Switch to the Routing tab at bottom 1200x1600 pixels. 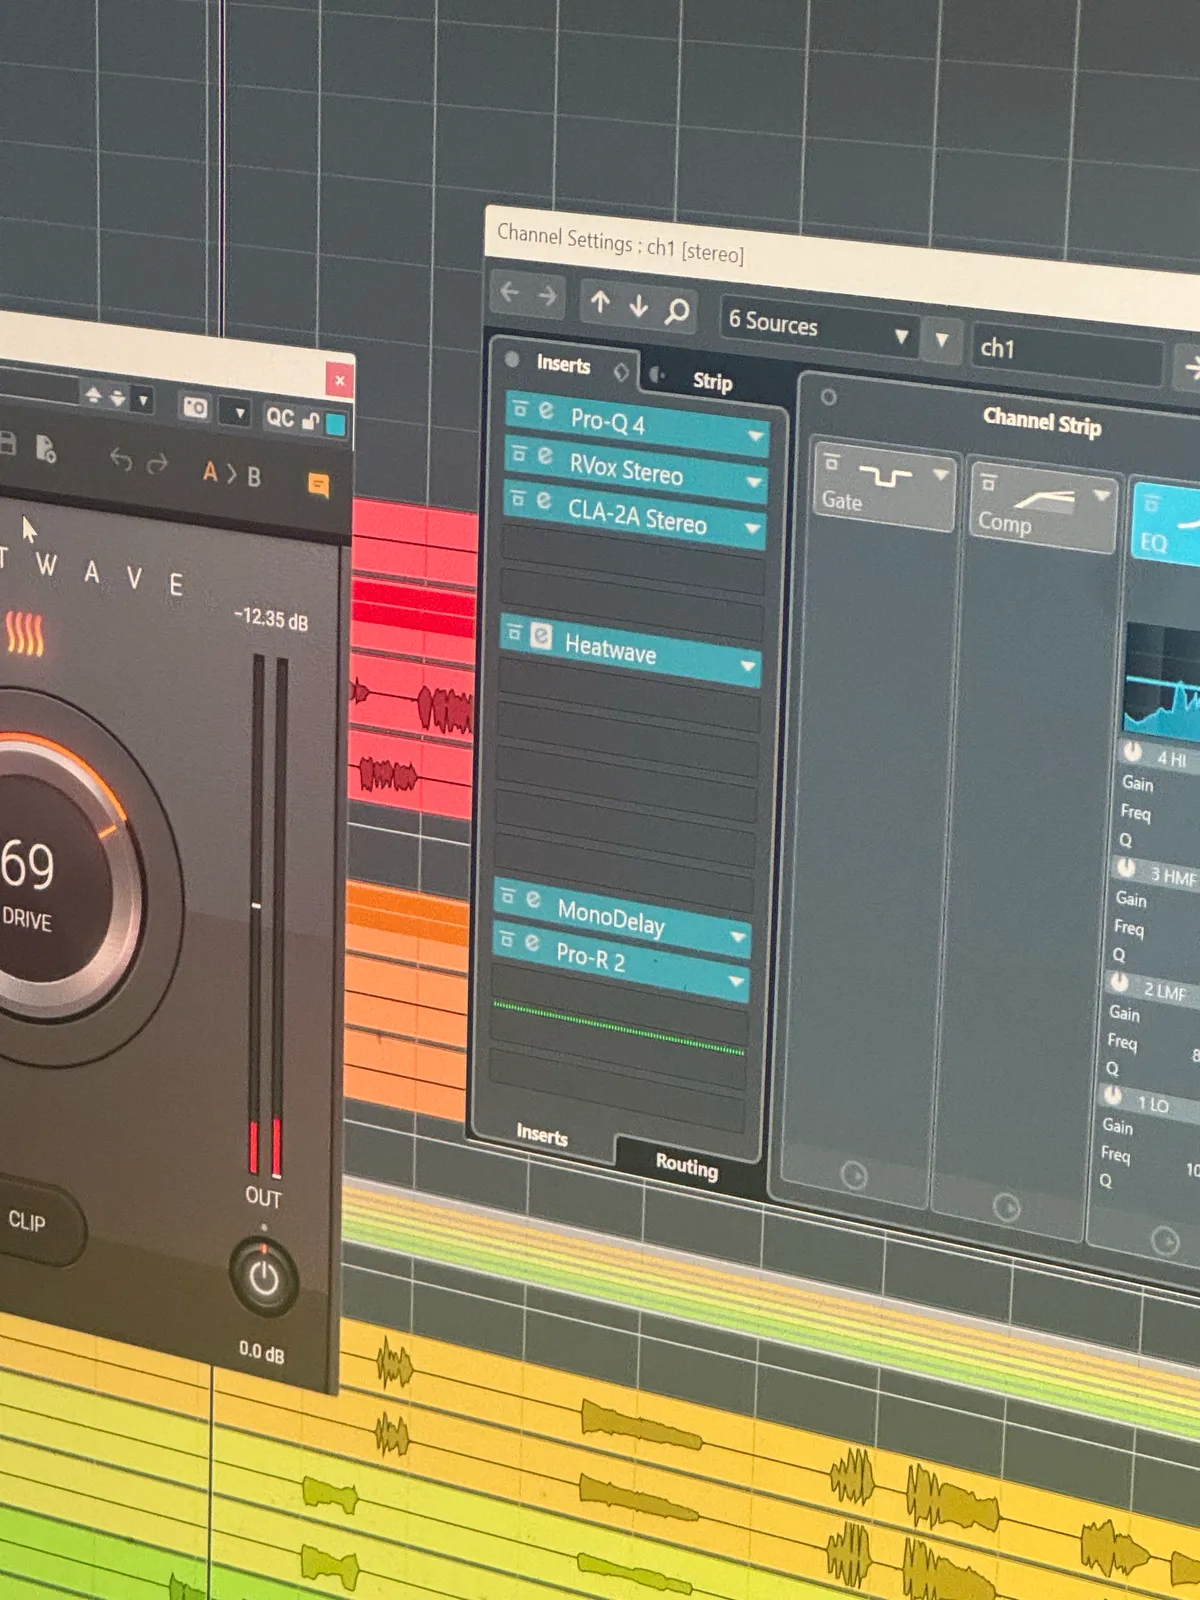pyautogui.click(x=686, y=1165)
